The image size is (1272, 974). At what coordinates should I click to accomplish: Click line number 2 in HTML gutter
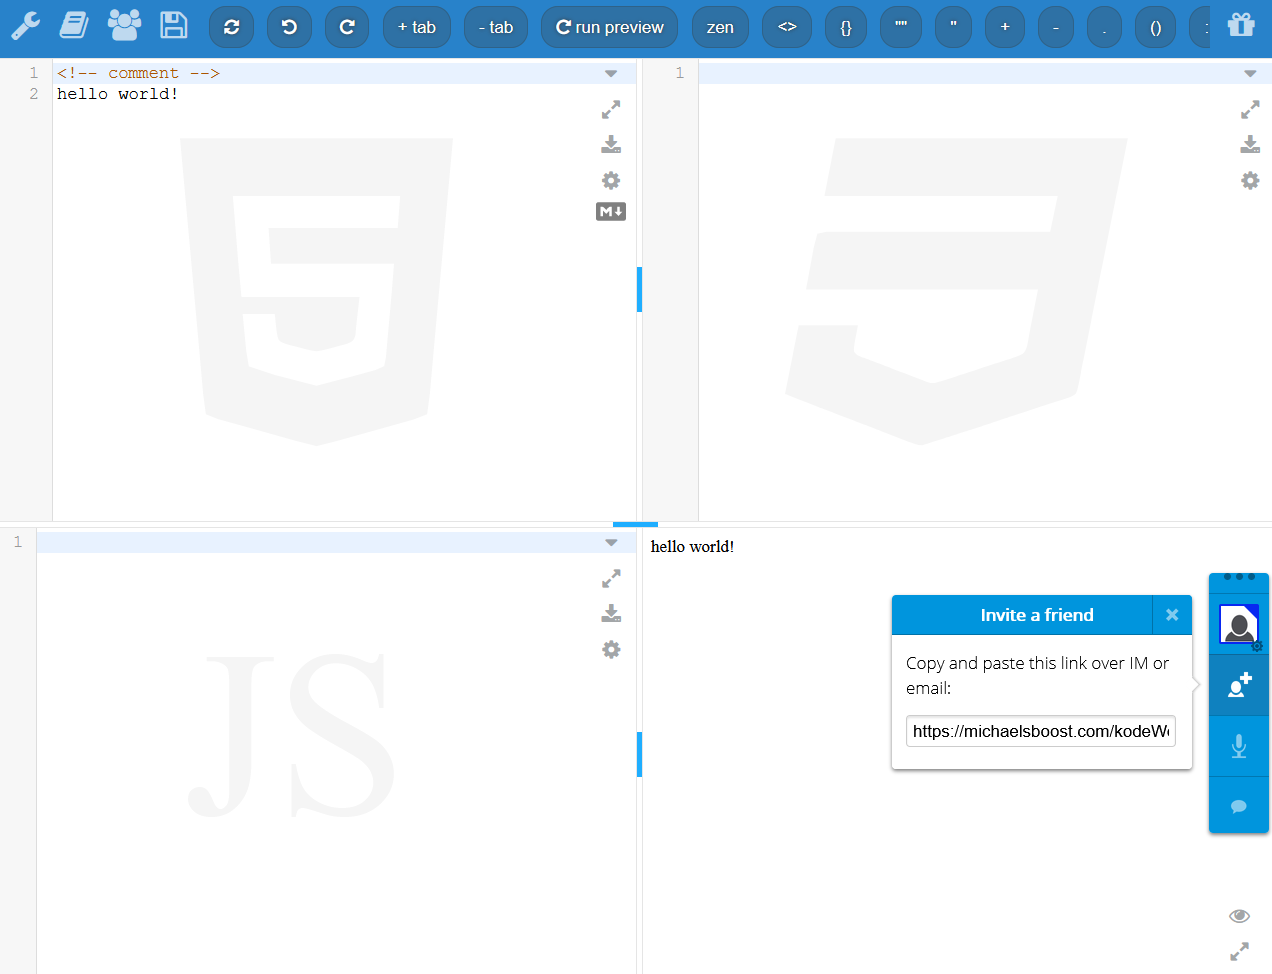coord(34,94)
